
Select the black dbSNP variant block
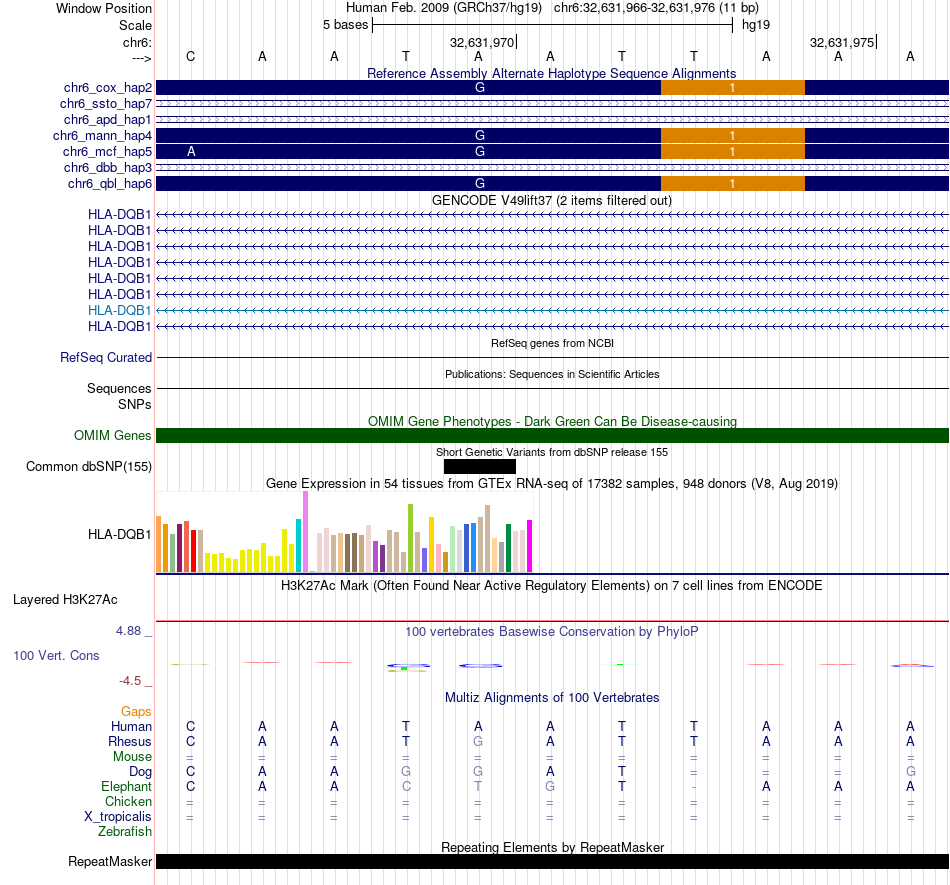click(480, 466)
